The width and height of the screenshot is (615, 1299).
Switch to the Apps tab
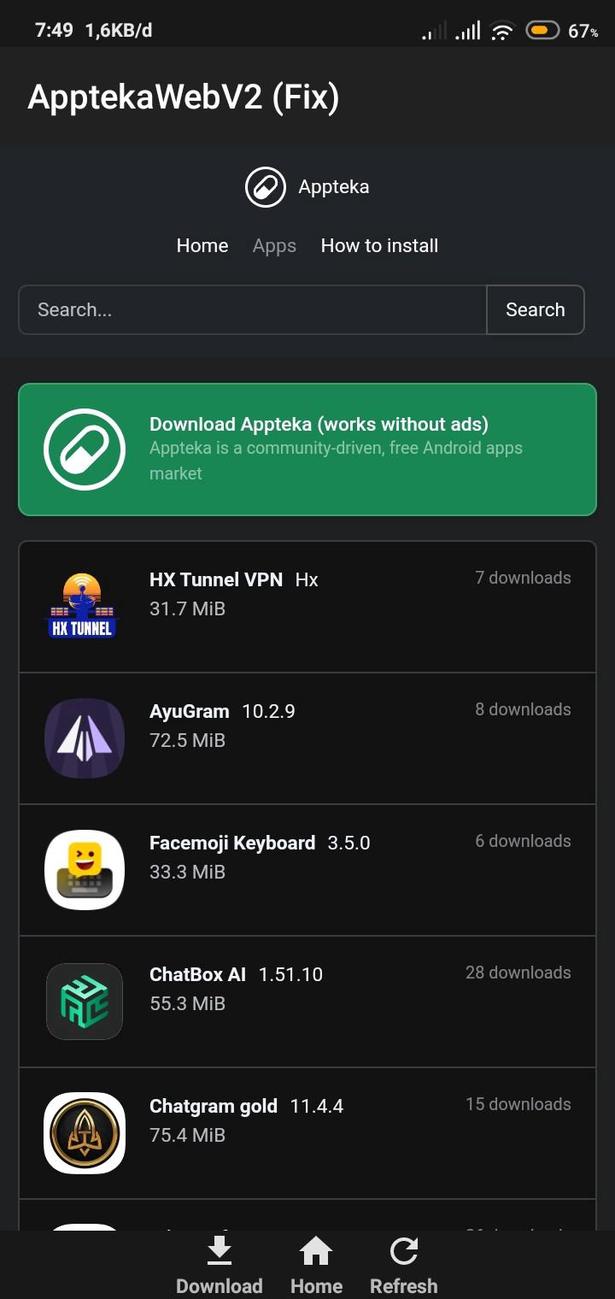(274, 245)
